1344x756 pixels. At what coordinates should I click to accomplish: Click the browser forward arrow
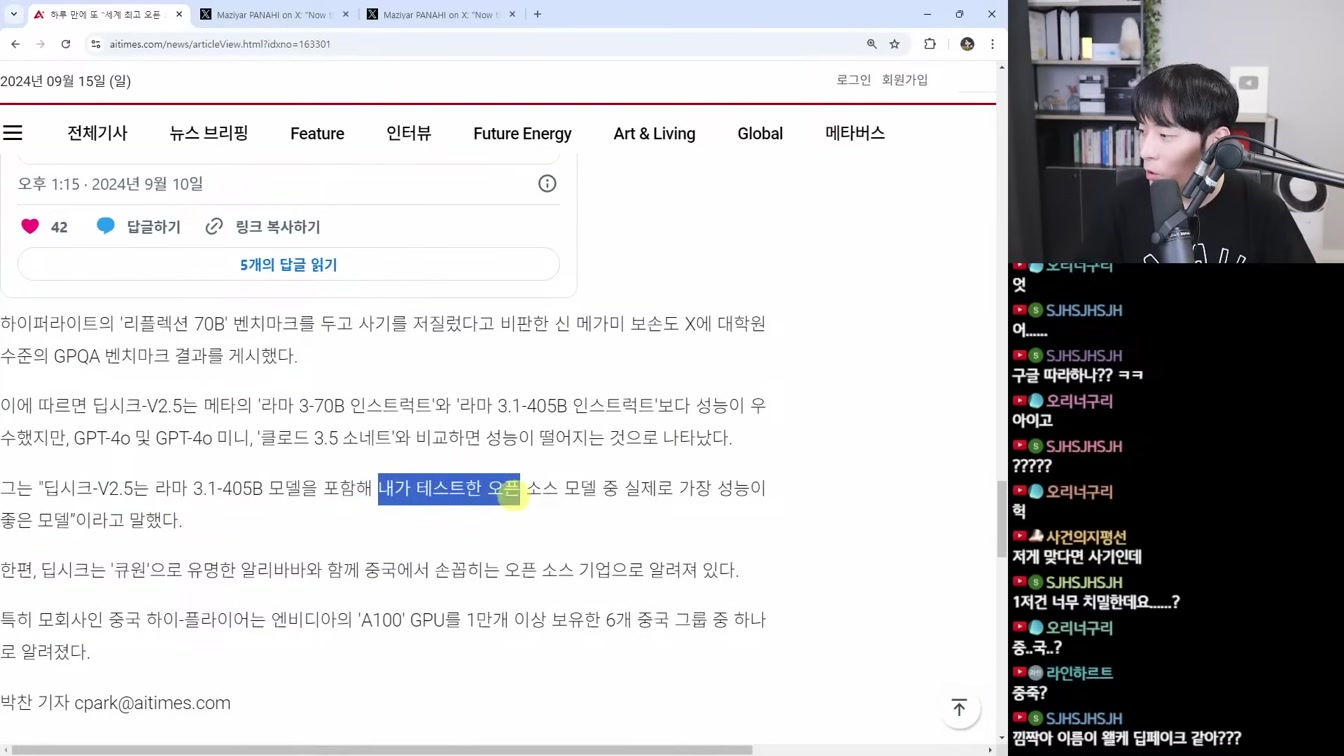pos(40,44)
